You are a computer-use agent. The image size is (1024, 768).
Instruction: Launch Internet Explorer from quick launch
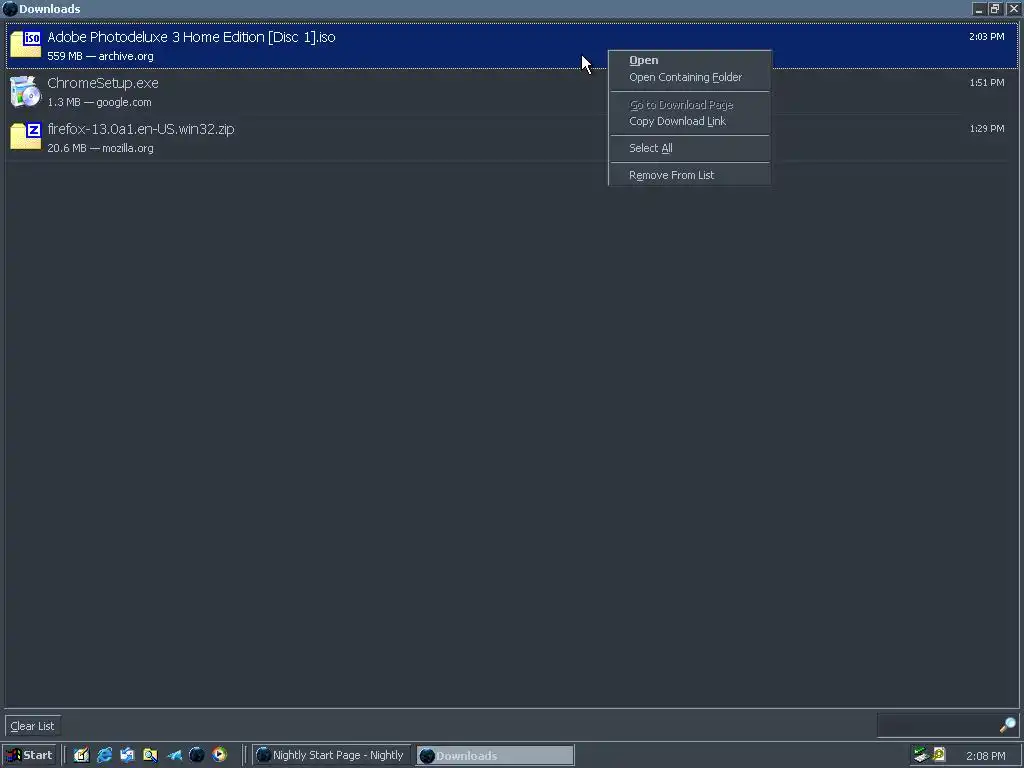[104, 755]
